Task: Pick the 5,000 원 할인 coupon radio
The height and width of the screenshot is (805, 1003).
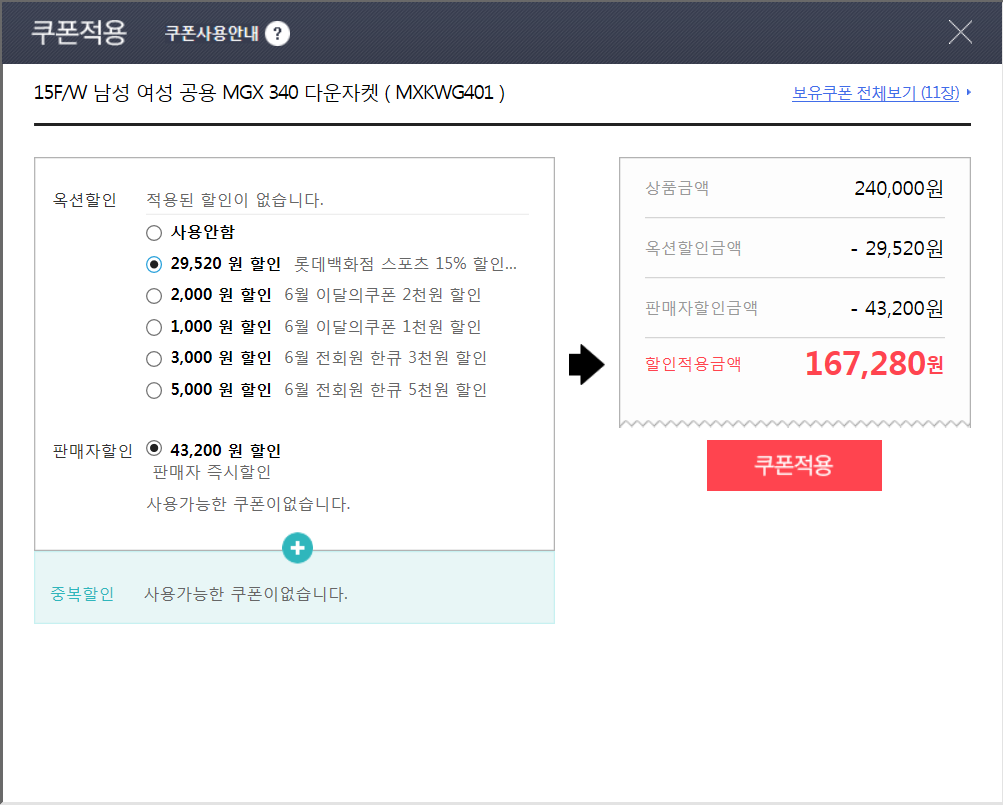Action: pyautogui.click(x=154, y=390)
